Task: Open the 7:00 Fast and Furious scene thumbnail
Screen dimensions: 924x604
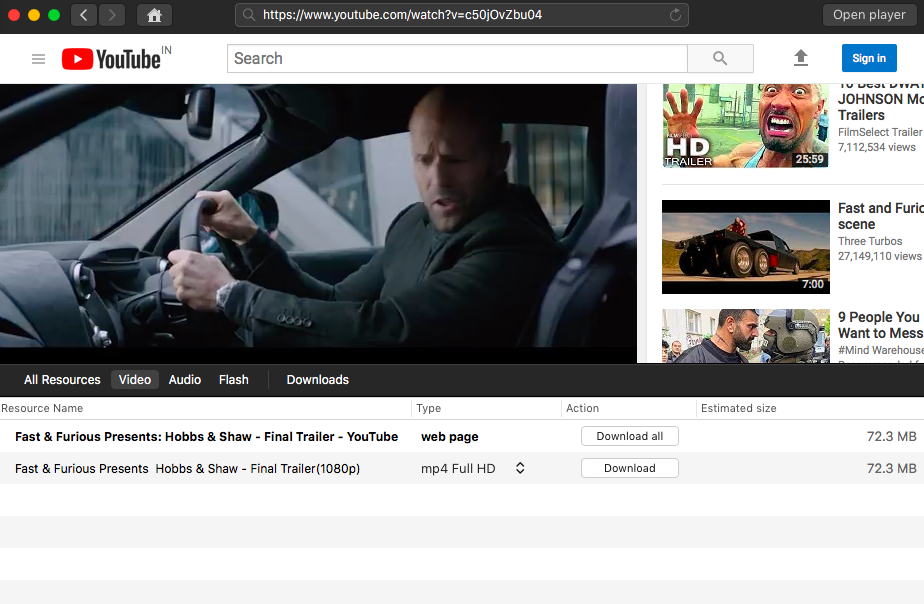Action: 745,247
